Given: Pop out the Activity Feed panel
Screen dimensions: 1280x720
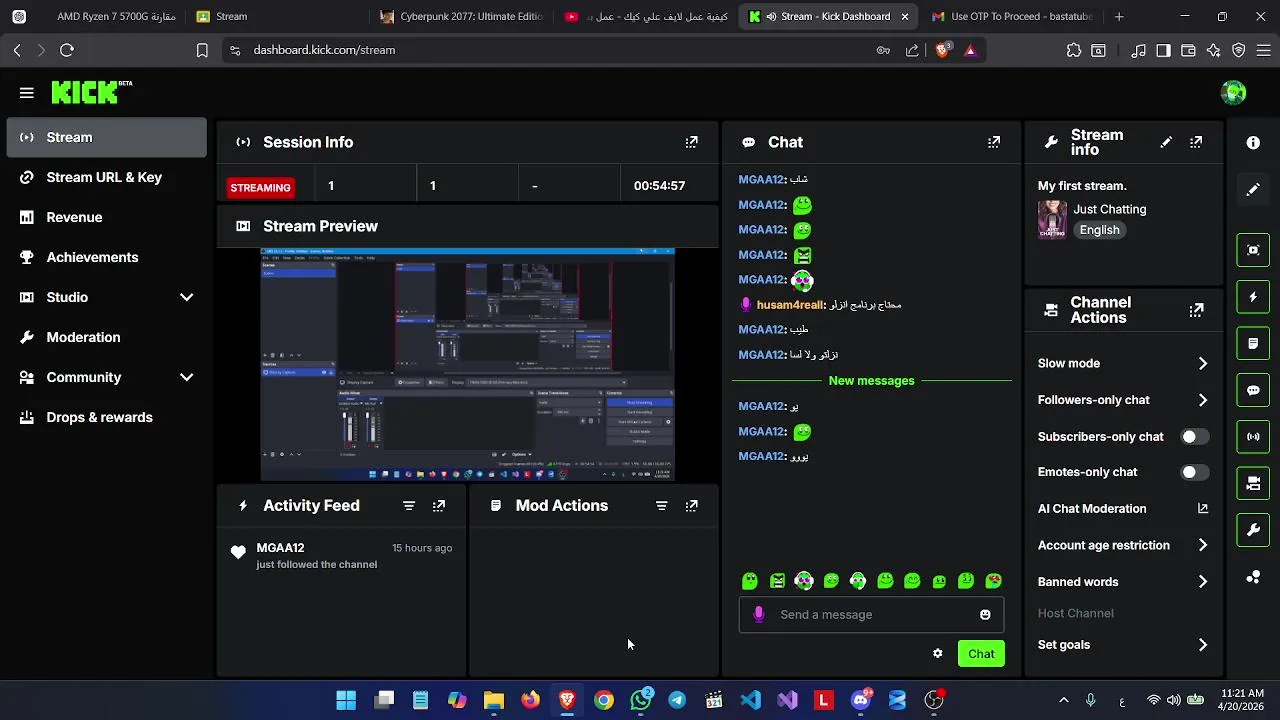Looking at the screenshot, I should [x=439, y=506].
